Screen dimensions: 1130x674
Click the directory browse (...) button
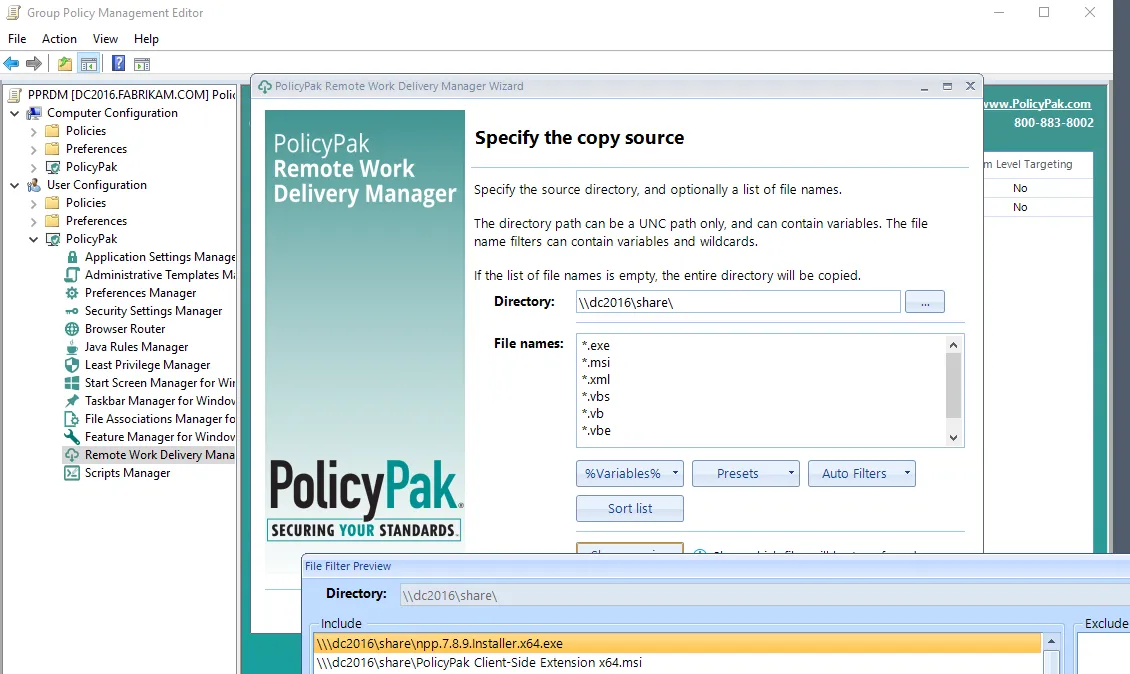(x=925, y=302)
